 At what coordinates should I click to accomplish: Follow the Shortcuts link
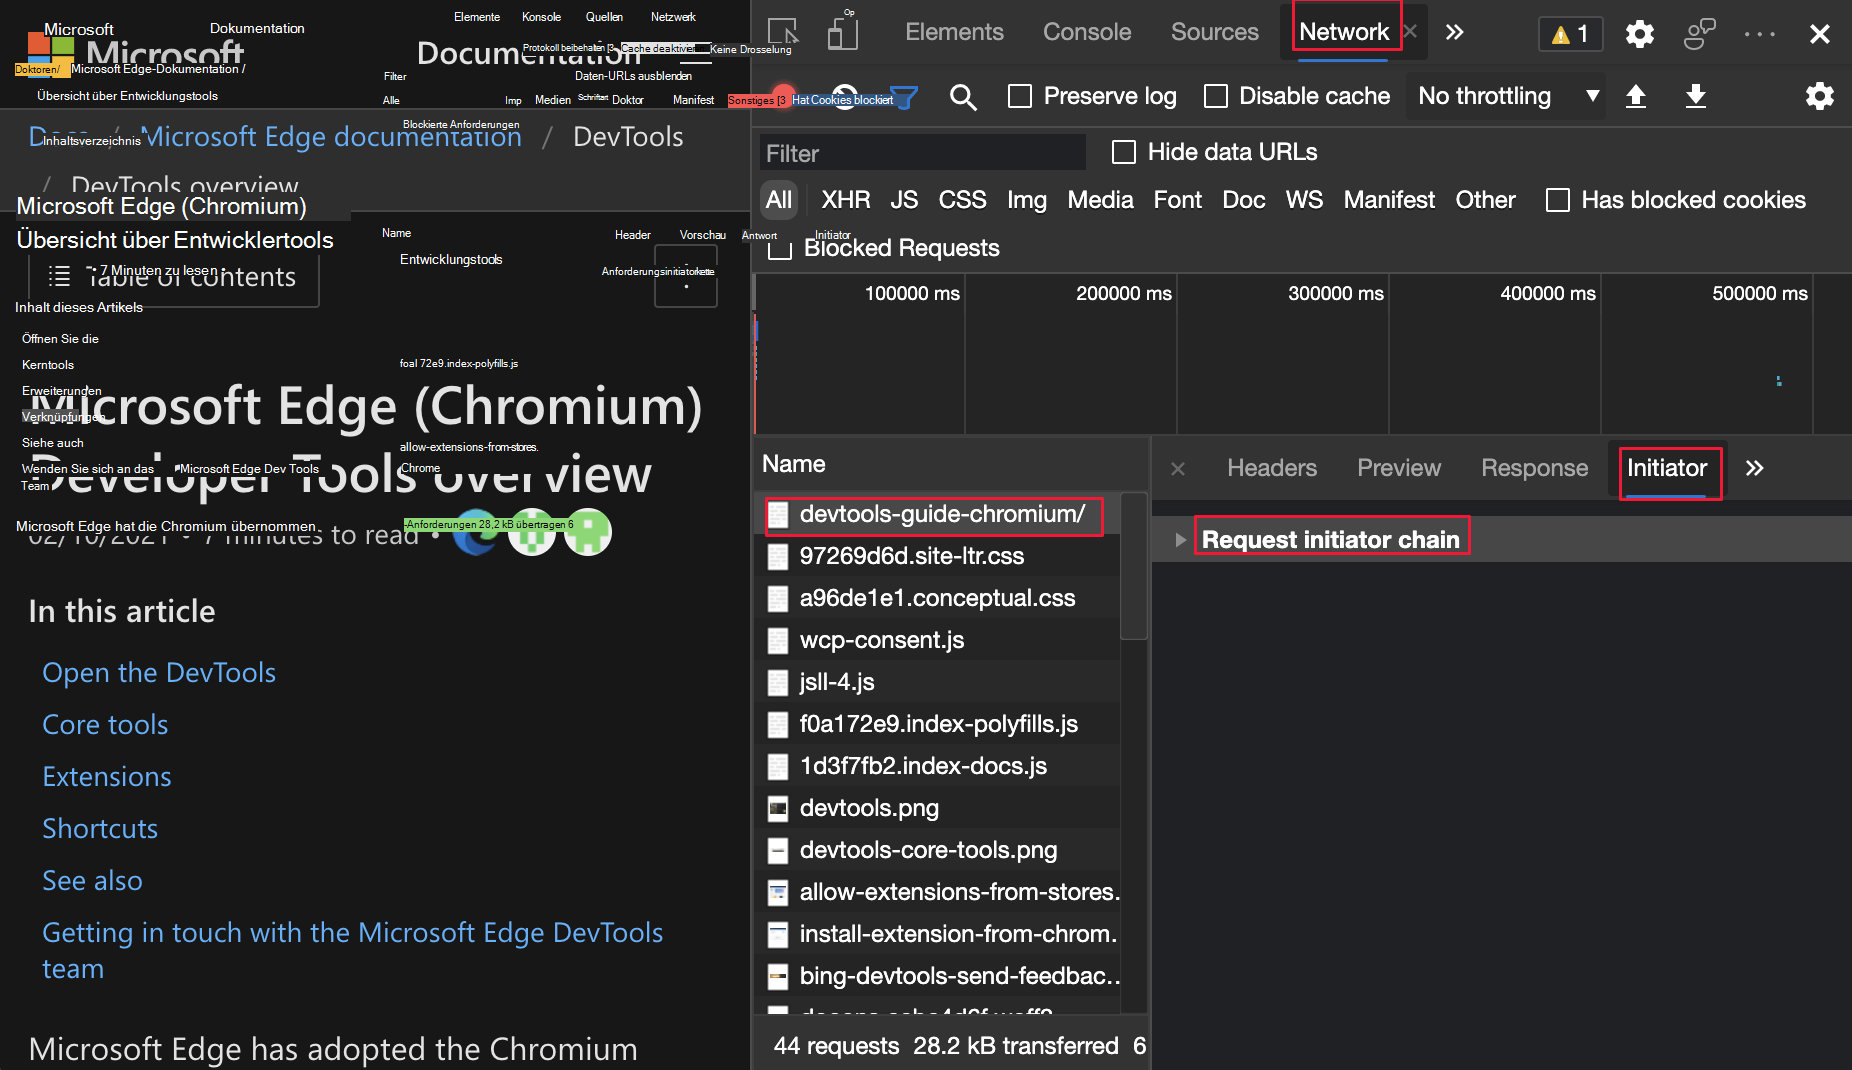pos(100,829)
